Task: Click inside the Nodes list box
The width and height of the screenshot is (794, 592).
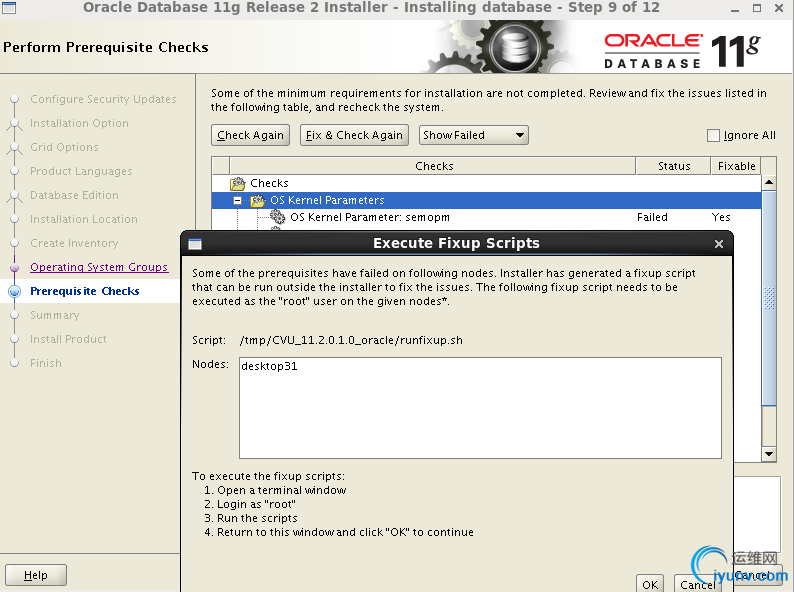Action: click(x=480, y=408)
